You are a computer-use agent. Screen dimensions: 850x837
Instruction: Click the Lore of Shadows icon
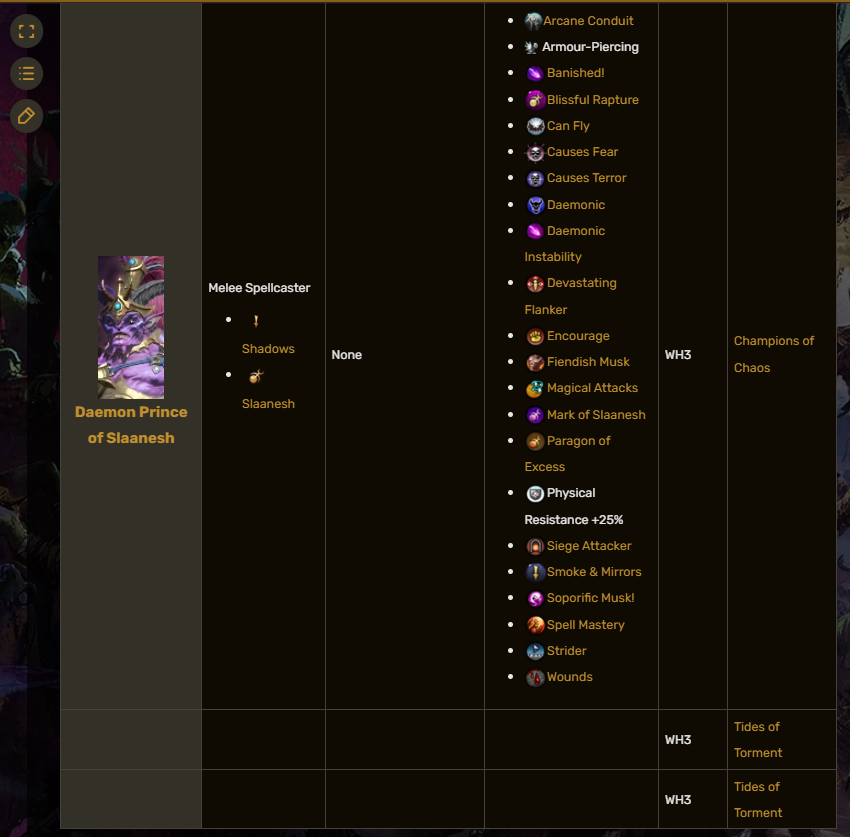pos(256,321)
